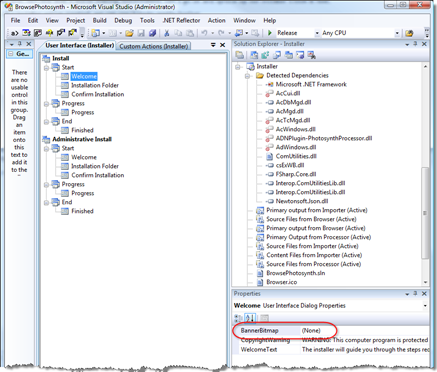Screen dimensions: 437x372
Task: Open the Custom Actions Editor icon
Action: point(300,55)
